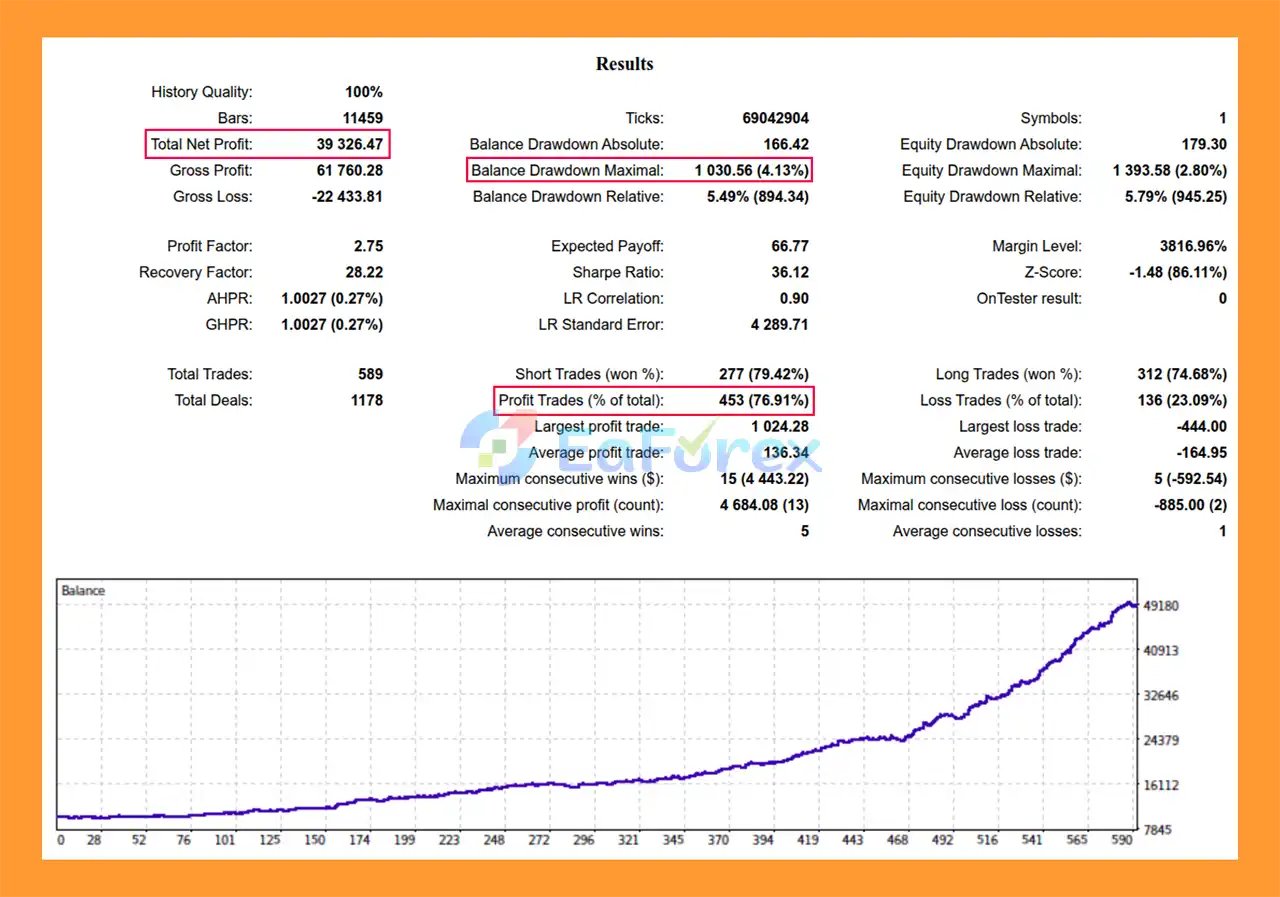Select the highlighted Profit Trades box
This screenshot has width=1280, height=897.
pos(654,400)
